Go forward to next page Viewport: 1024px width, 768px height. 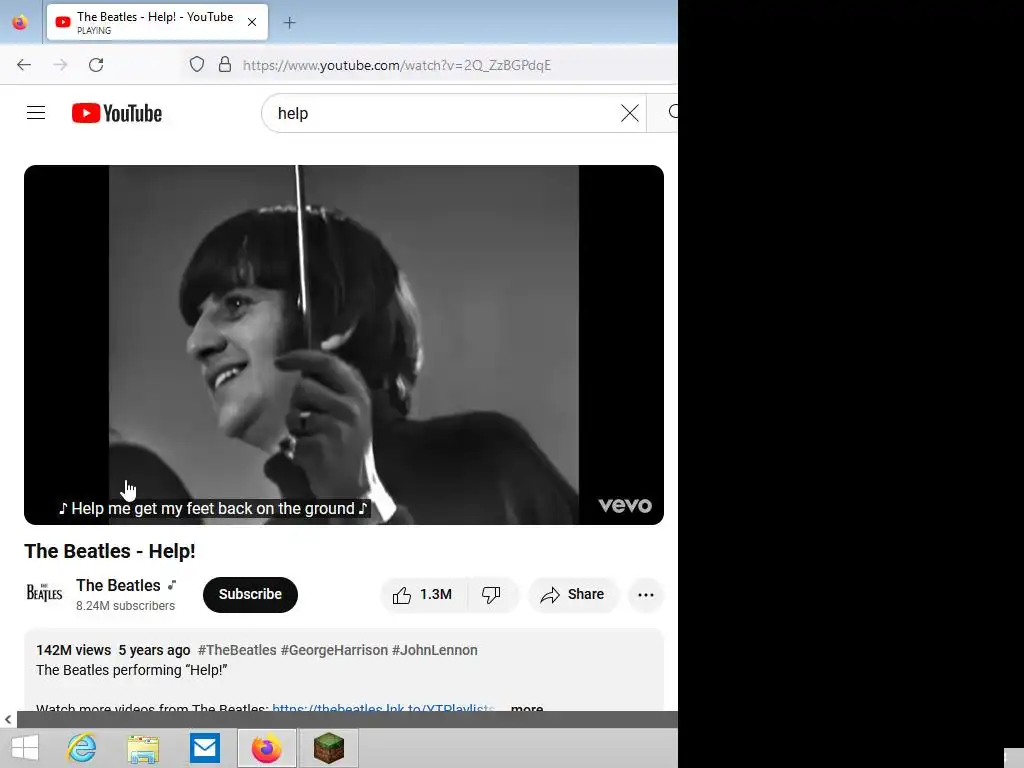point(60,65)
